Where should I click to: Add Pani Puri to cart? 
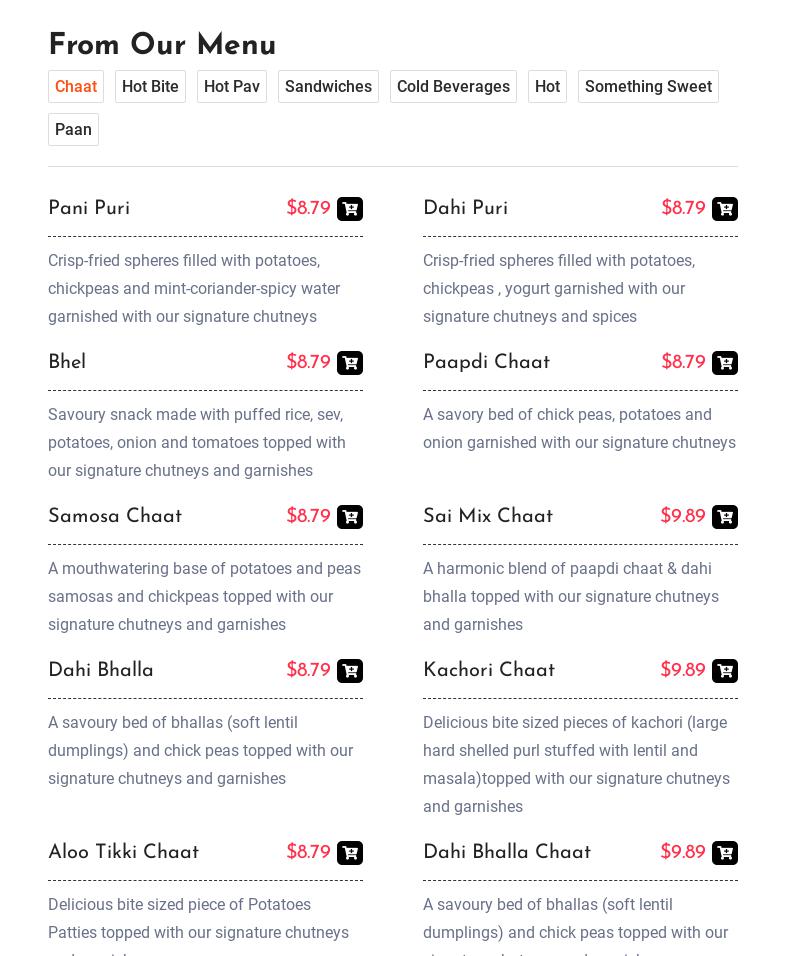tap(350, 209)
